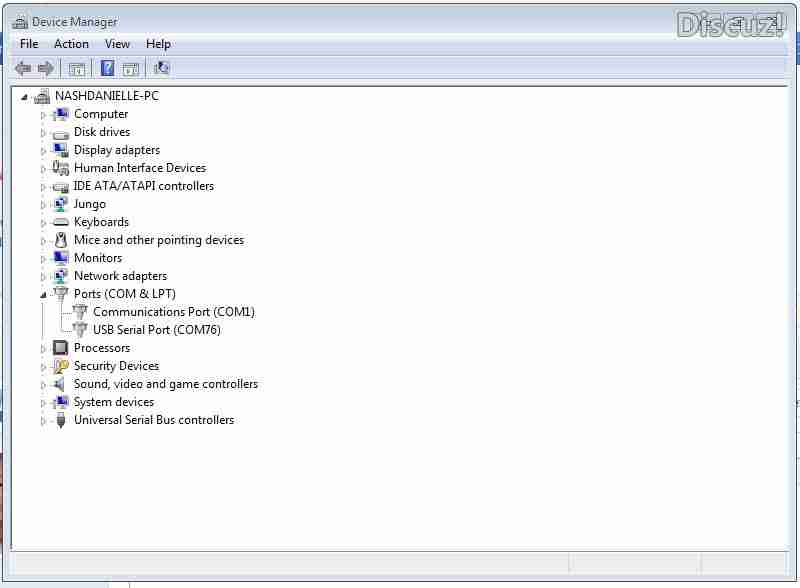Click the Network adapters icon
Image resolution: width=800 pixels, height=588 pixels.
click(x=62, y=275)
